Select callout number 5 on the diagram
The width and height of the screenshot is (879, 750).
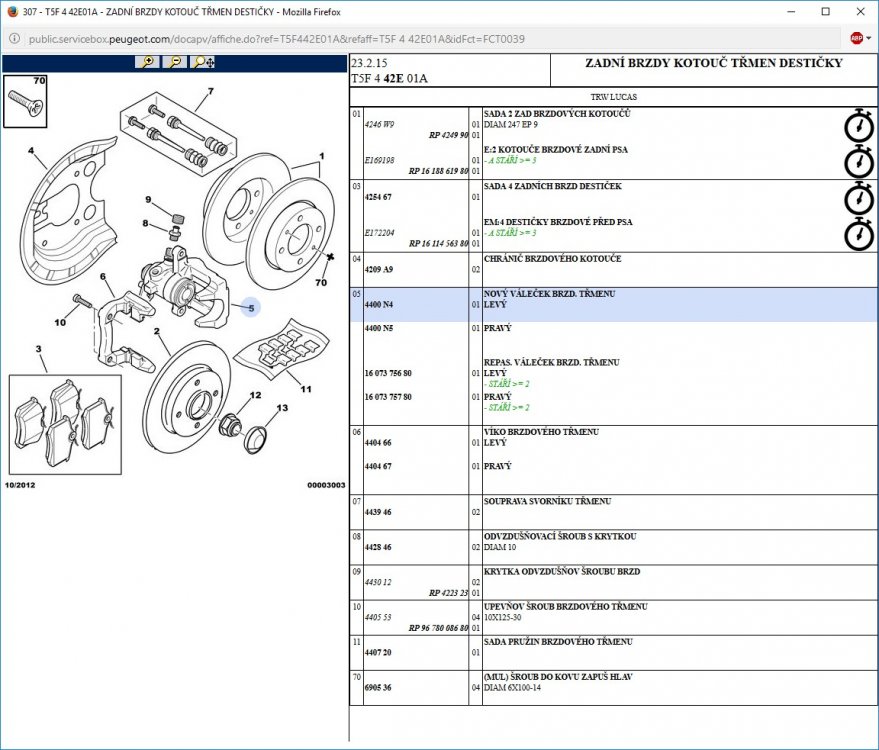pos(251,308)
